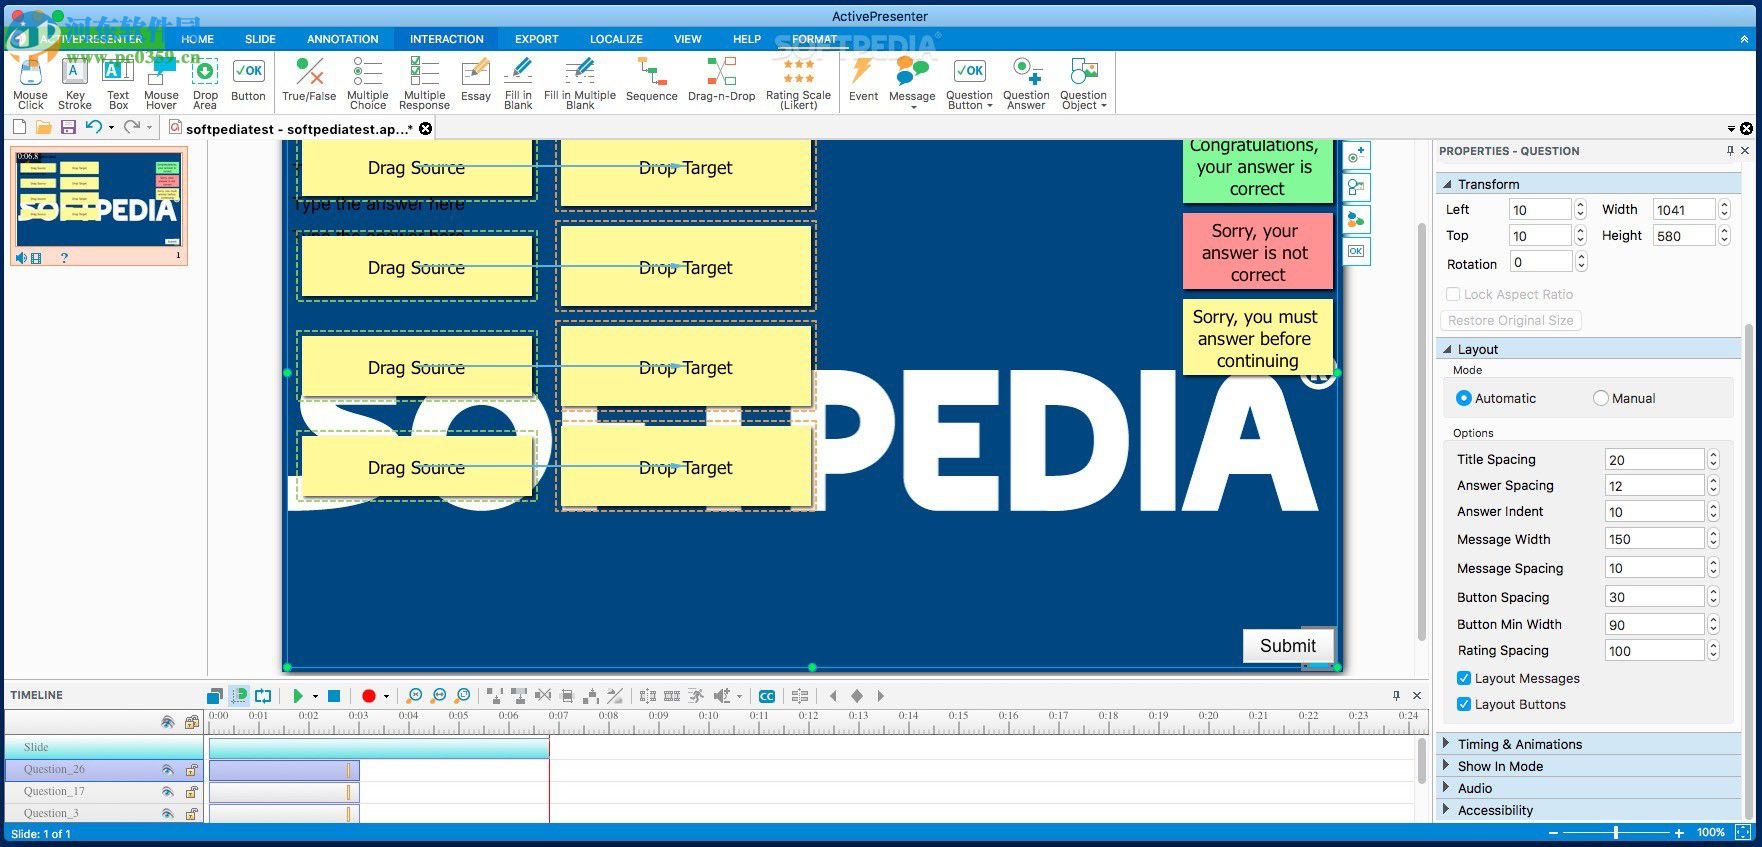Open the SLIDE ribbon tab

(x=260, y=39)
